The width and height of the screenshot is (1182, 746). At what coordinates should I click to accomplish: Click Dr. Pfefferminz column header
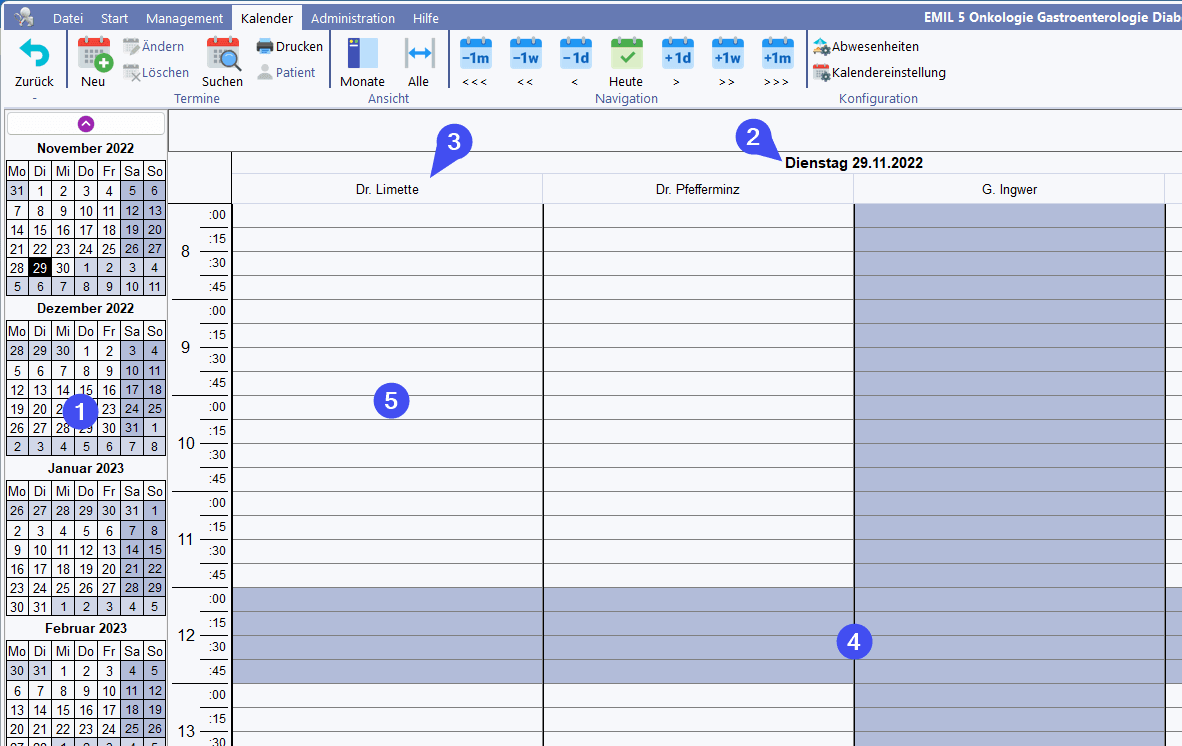pyautogui.click(x=697, y=189)
